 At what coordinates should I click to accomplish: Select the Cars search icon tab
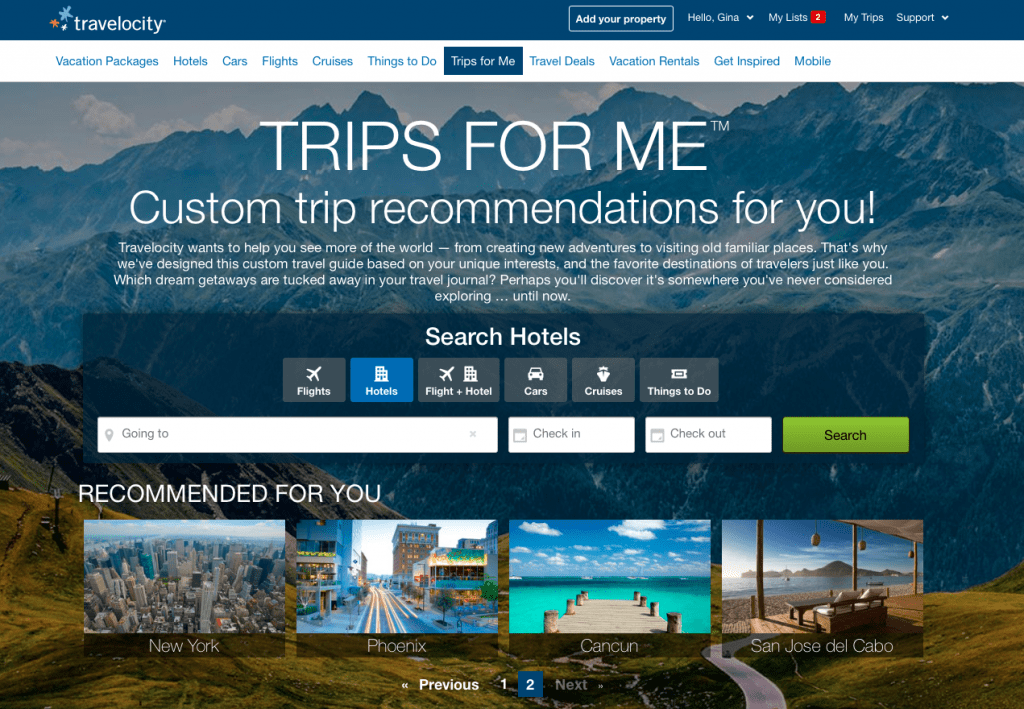536,380
